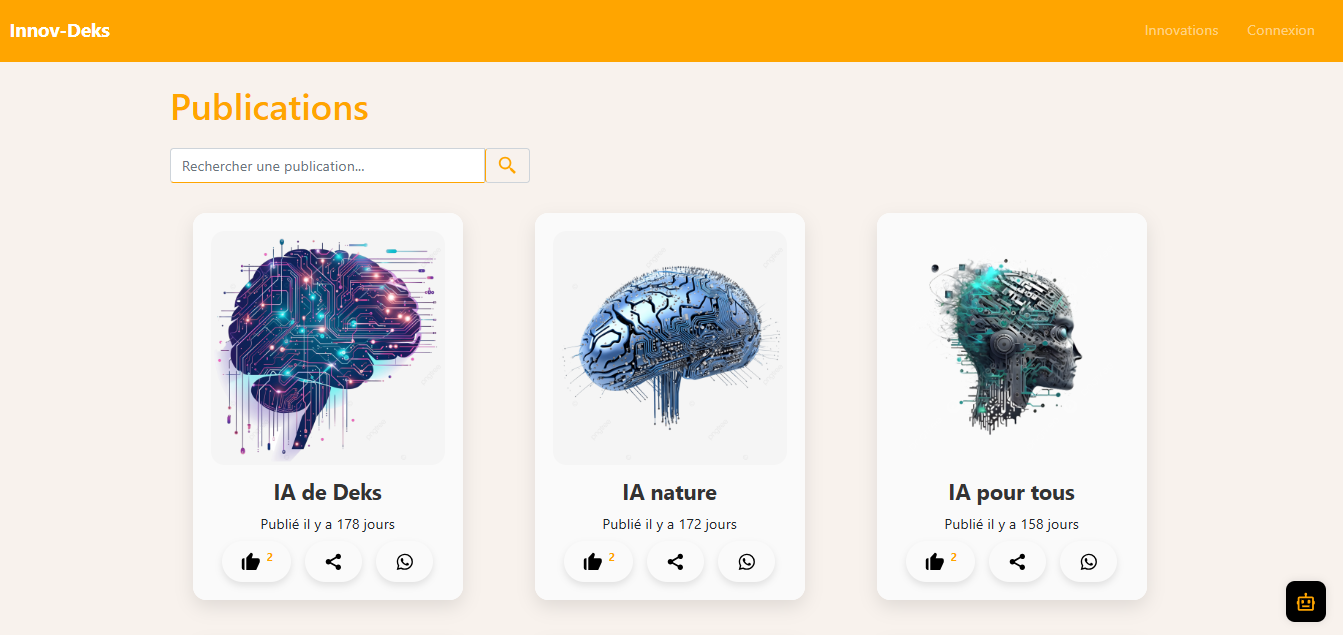Open the IA de Deks brain thumbnail
1343x635 pixels.
pyautogui.click(x=328, y=348)
